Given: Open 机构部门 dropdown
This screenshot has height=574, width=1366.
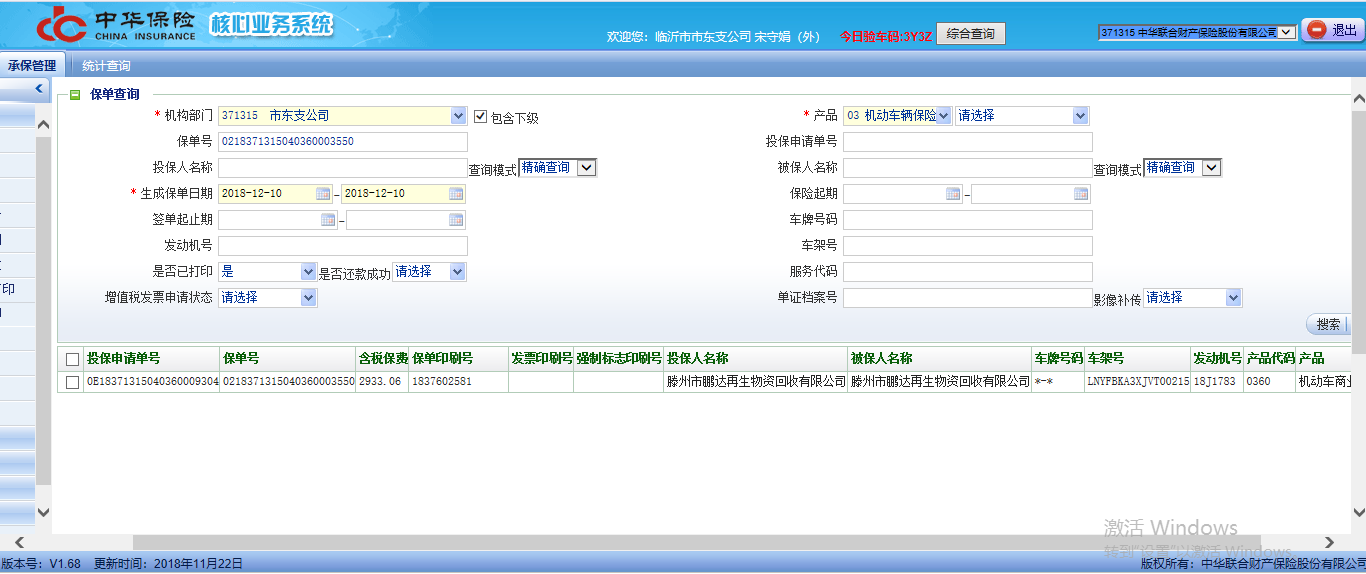Looking at the screenshot, I should click(x=458, y=116).
